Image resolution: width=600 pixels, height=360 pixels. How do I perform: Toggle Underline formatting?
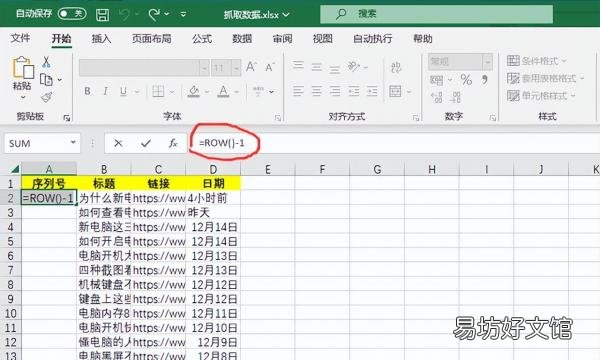(123, 91)
